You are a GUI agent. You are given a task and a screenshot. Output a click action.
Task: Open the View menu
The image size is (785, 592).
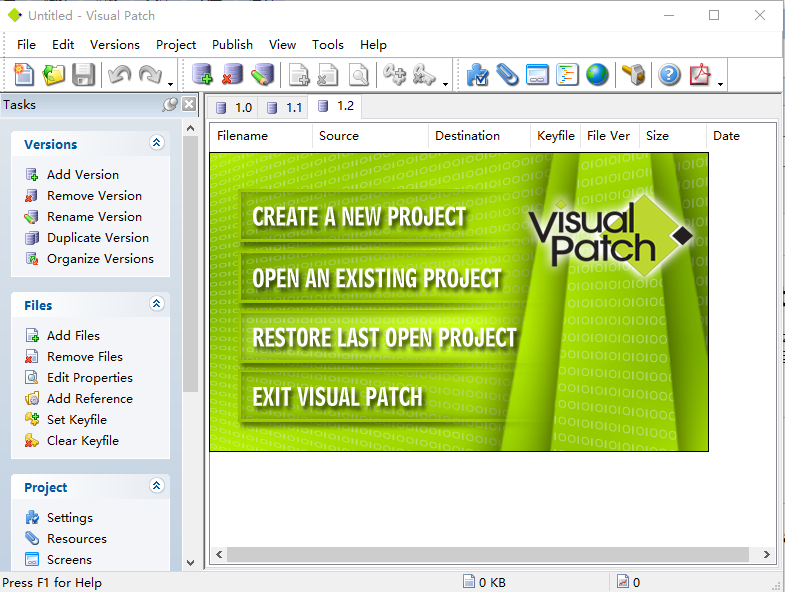pyautogui.click(x=282, y=45)
